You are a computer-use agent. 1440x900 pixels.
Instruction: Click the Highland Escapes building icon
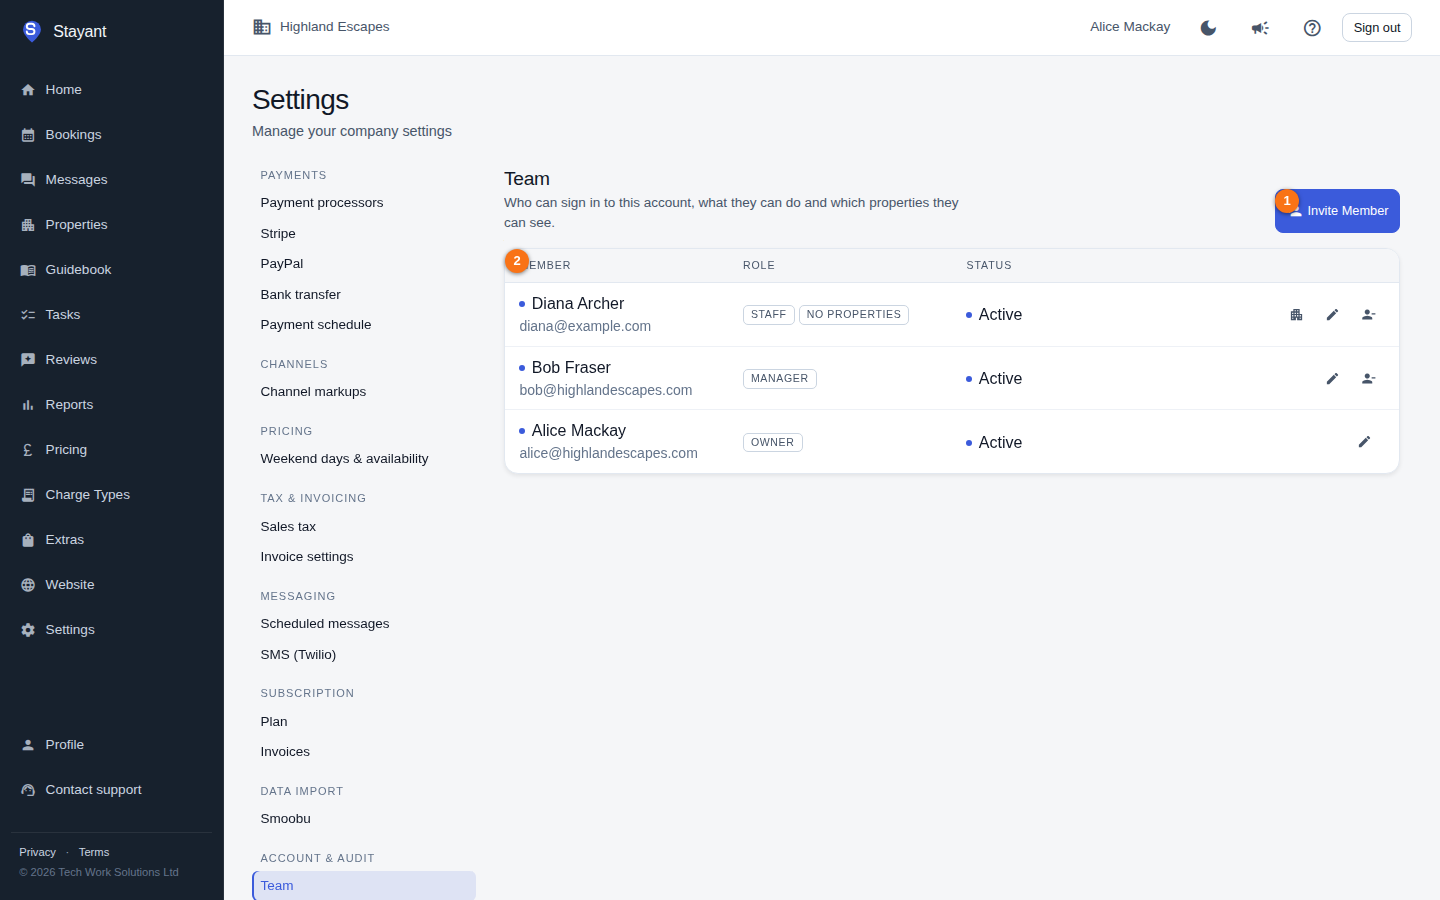262,27
